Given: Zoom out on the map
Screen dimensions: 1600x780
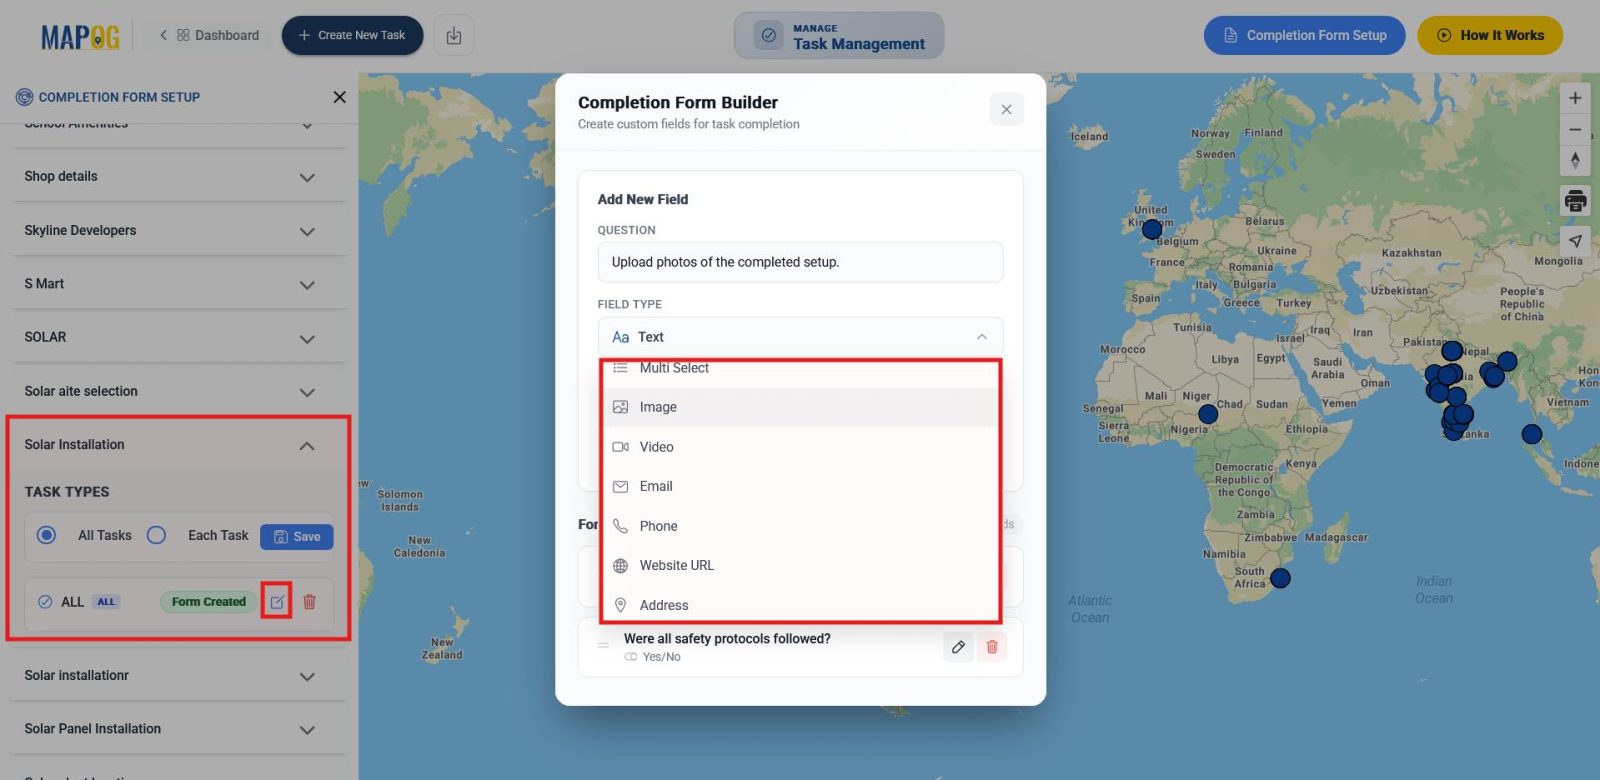Looking at the screenshot, I should [x=1575, y=130].
